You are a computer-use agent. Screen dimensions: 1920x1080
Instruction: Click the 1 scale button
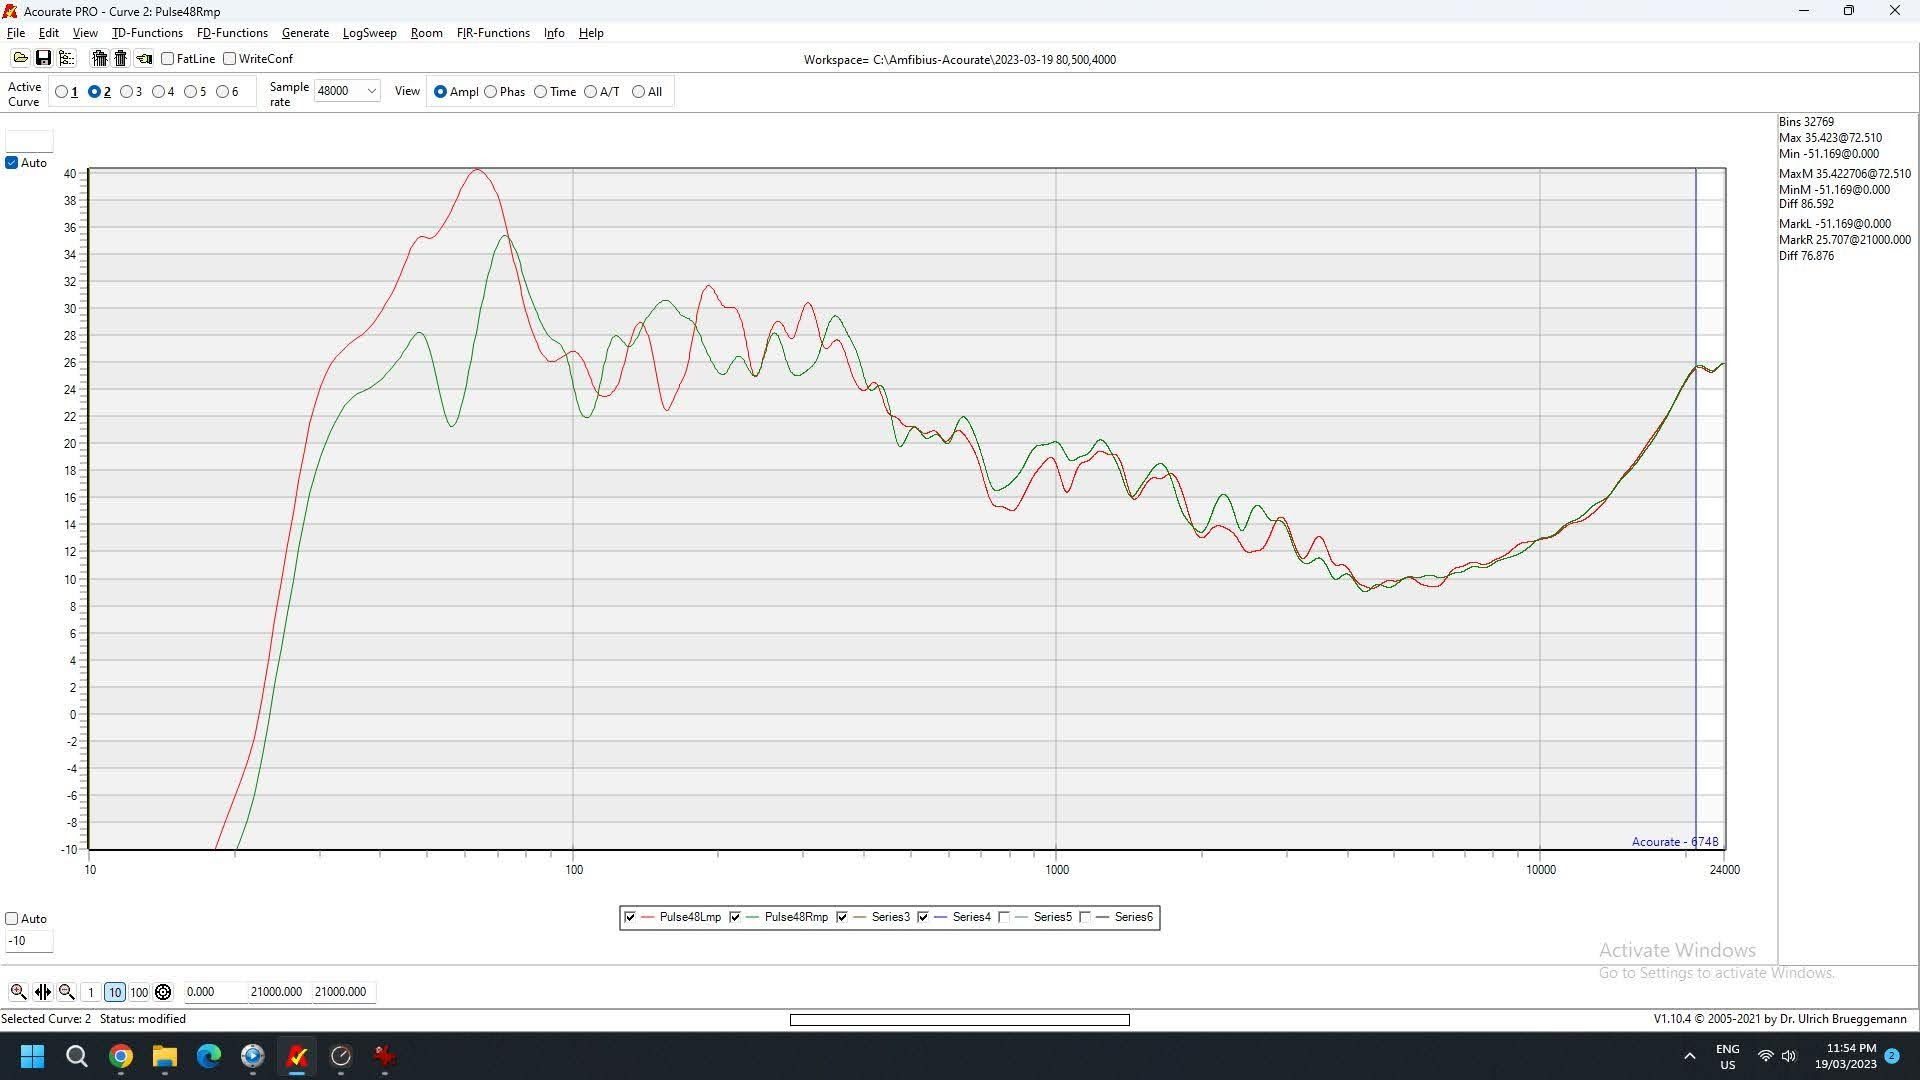(x=91, y=992)
